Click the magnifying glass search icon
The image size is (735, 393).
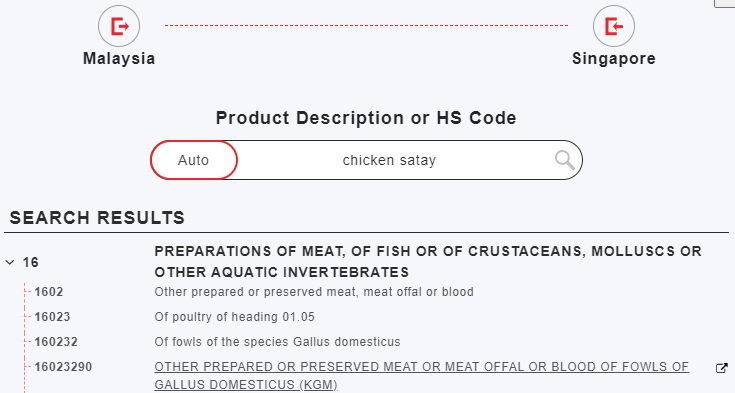click(x=564, y=160)
